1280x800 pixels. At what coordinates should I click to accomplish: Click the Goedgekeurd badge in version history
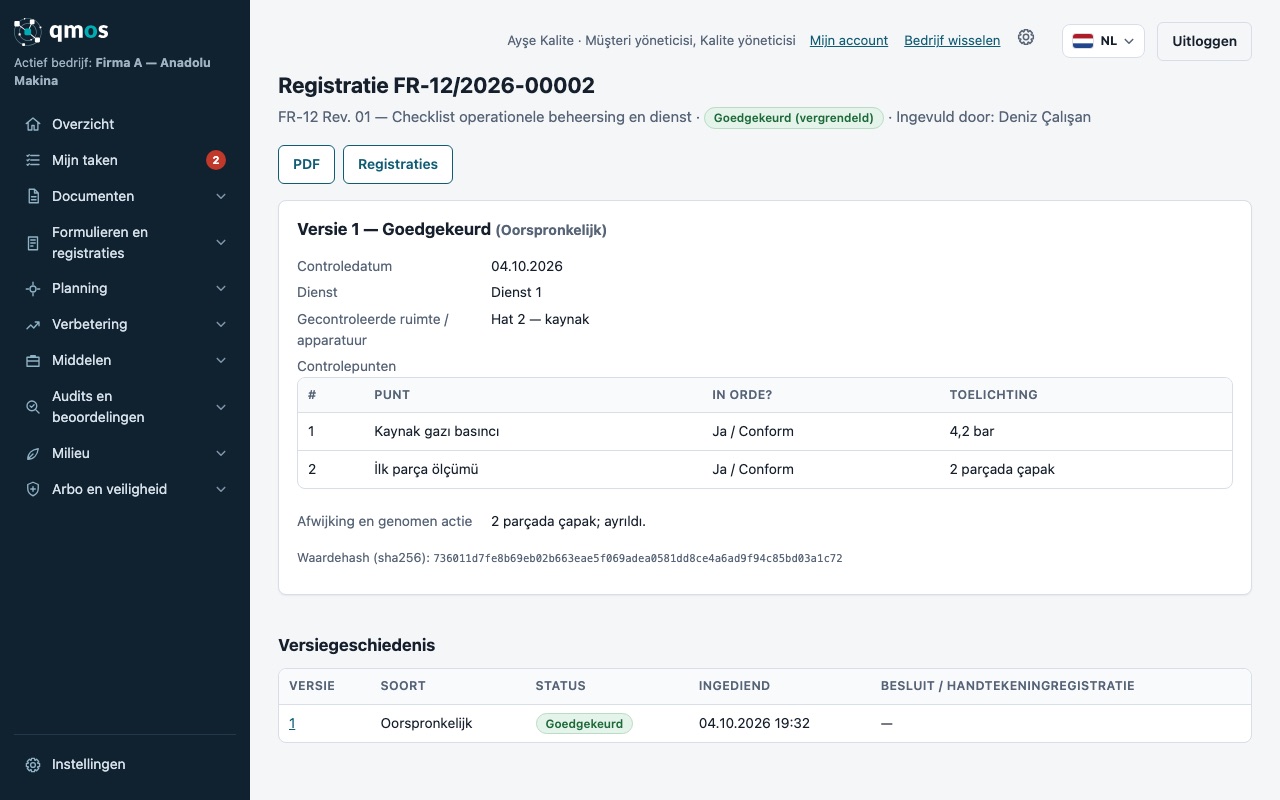[x=584, y=723]
